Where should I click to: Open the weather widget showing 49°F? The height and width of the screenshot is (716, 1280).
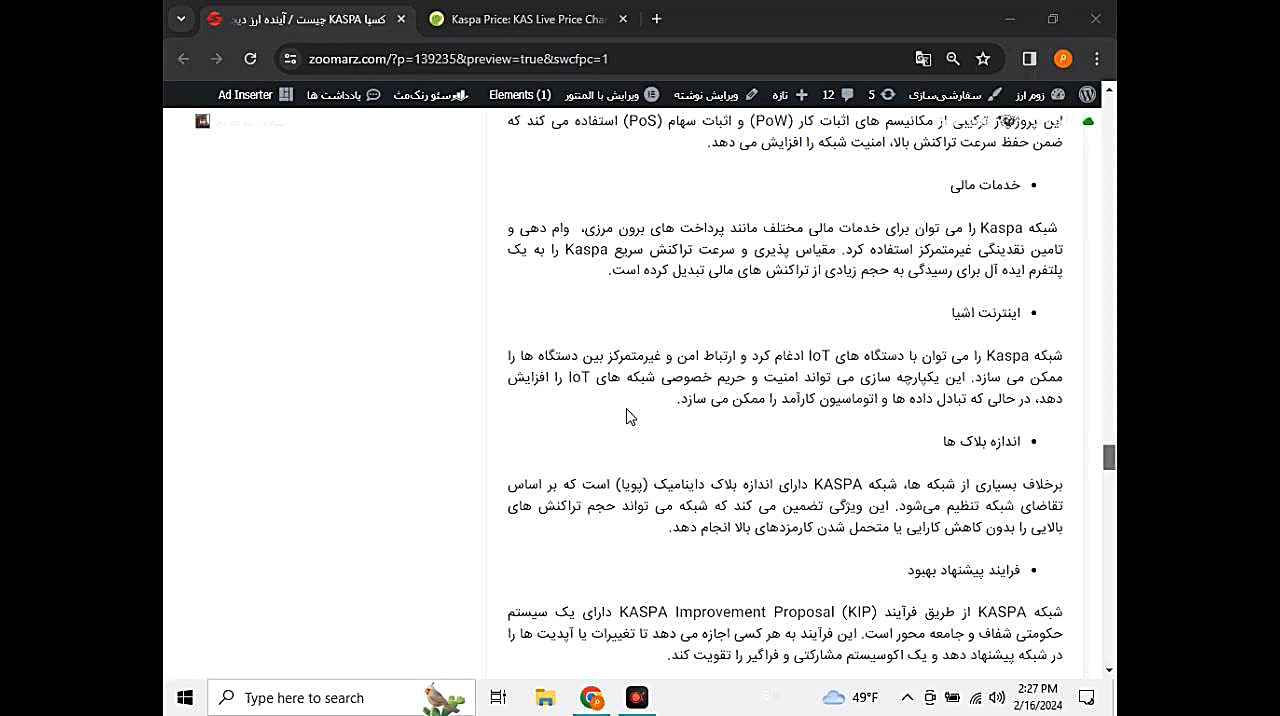click(850, 697)
